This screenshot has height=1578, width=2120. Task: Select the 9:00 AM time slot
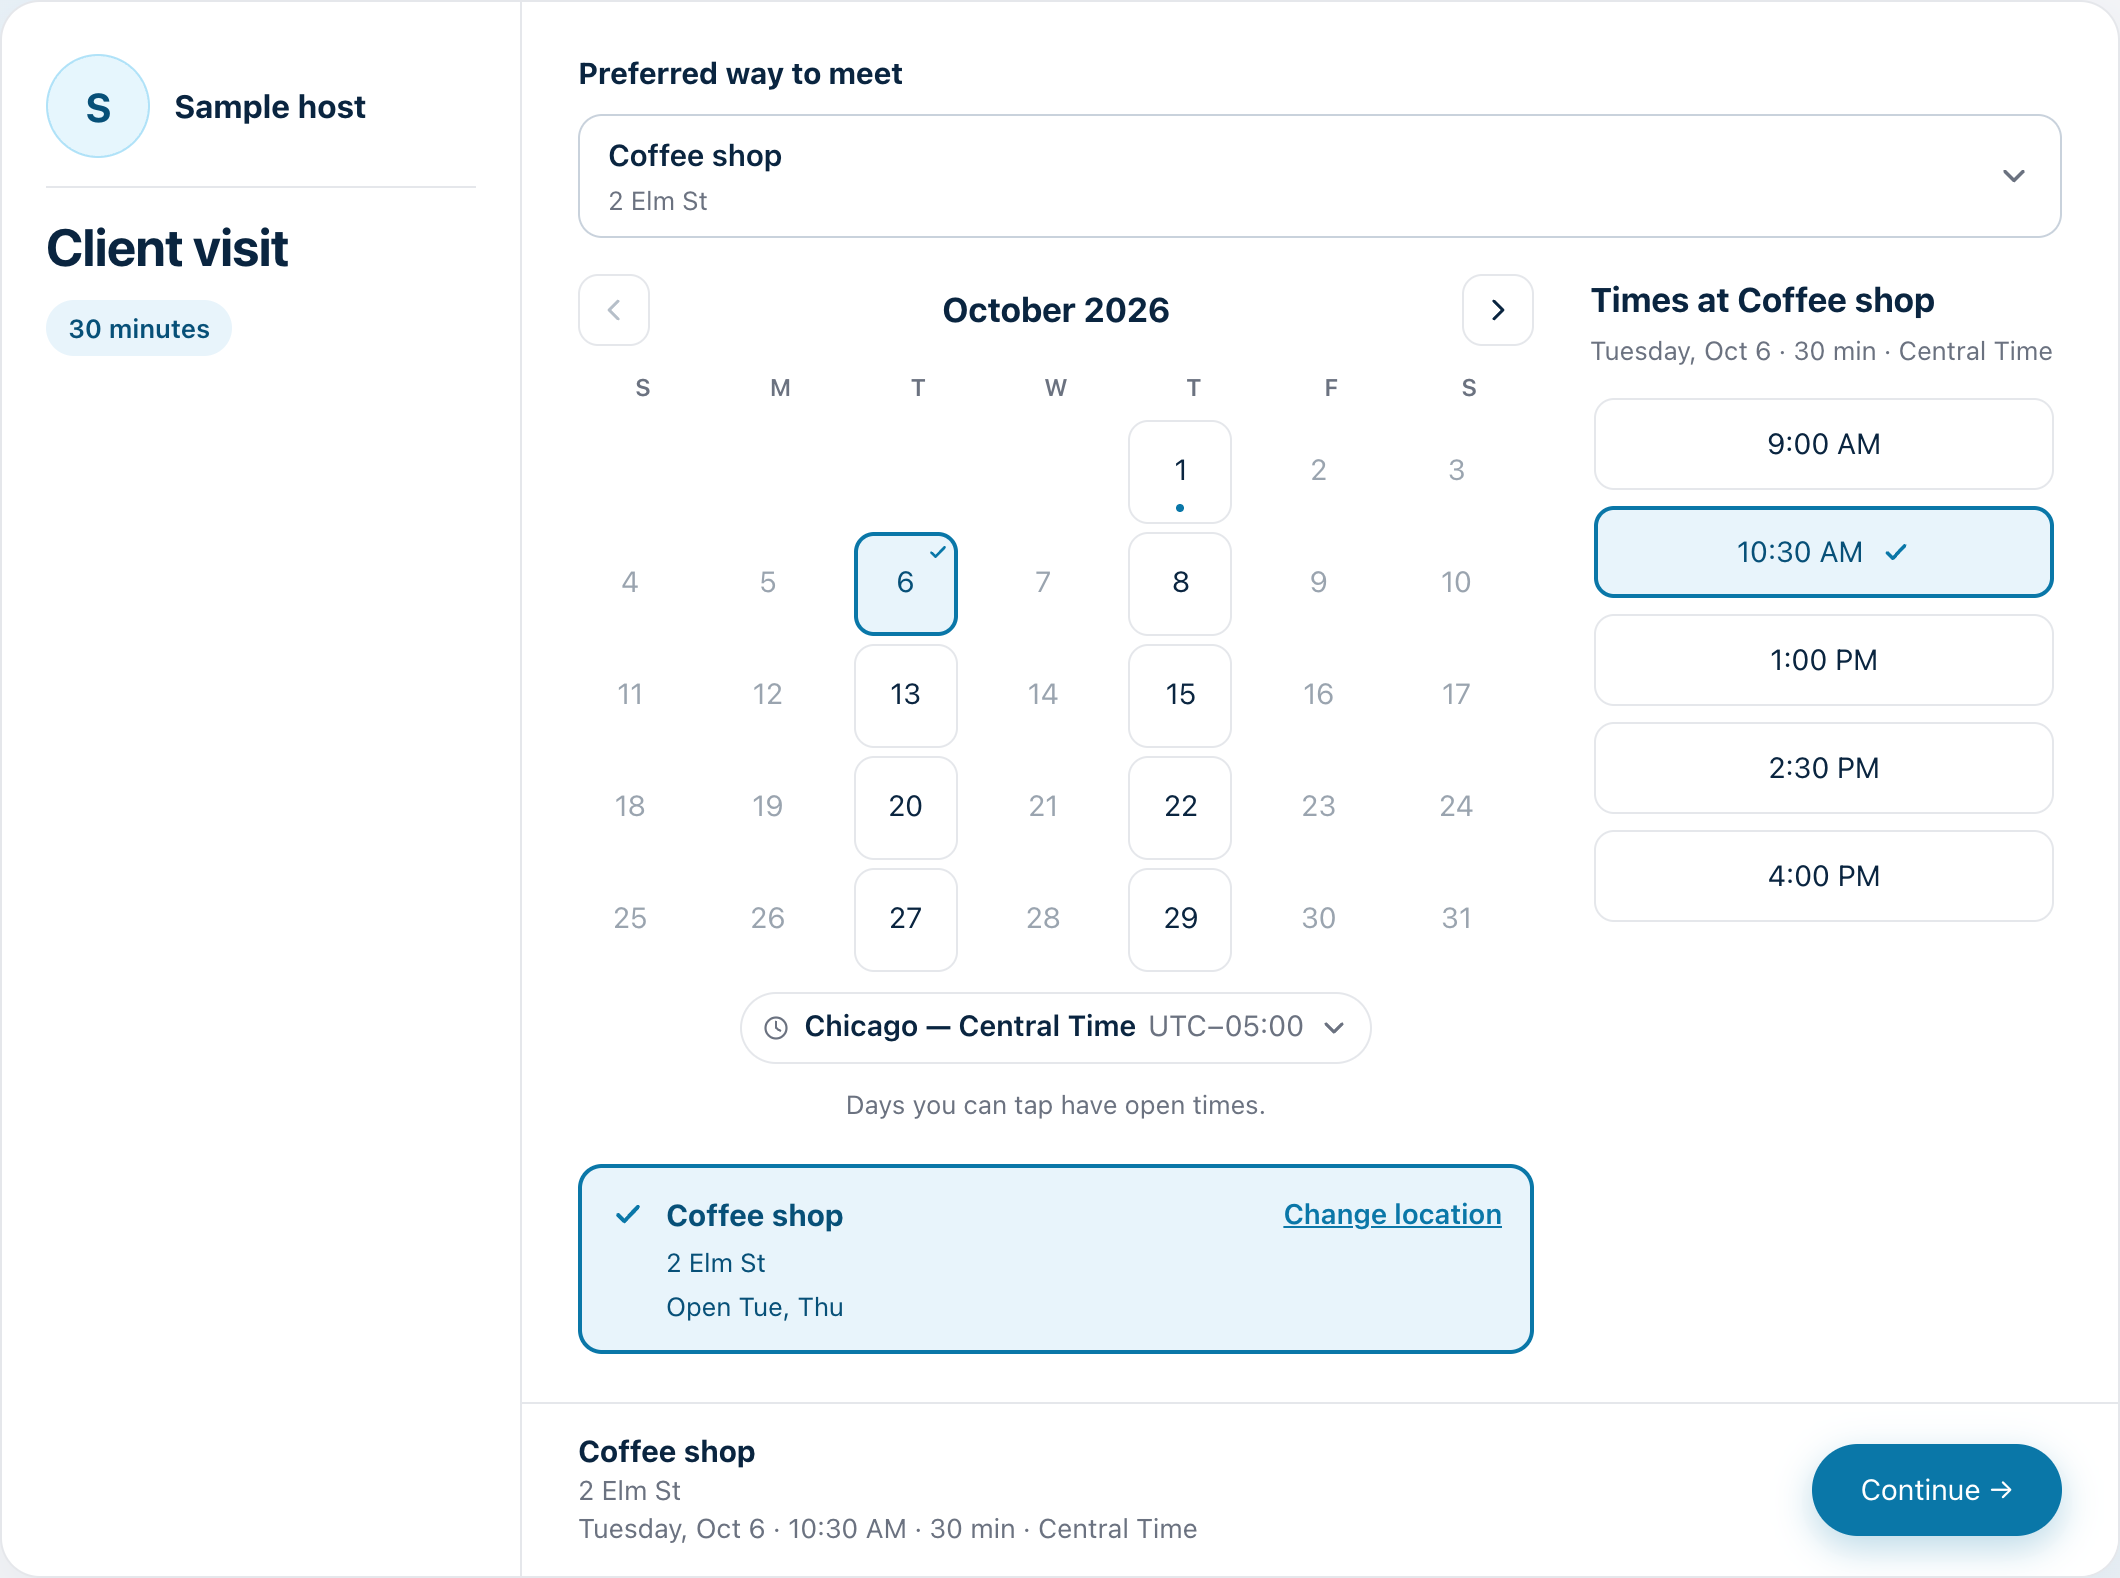1823,444
